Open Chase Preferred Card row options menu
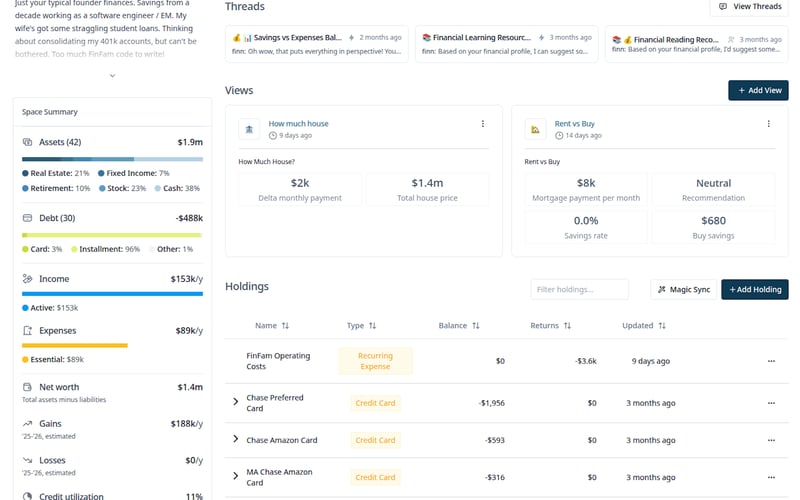Screen dimensions: 800x500 [x=771, y=403]
